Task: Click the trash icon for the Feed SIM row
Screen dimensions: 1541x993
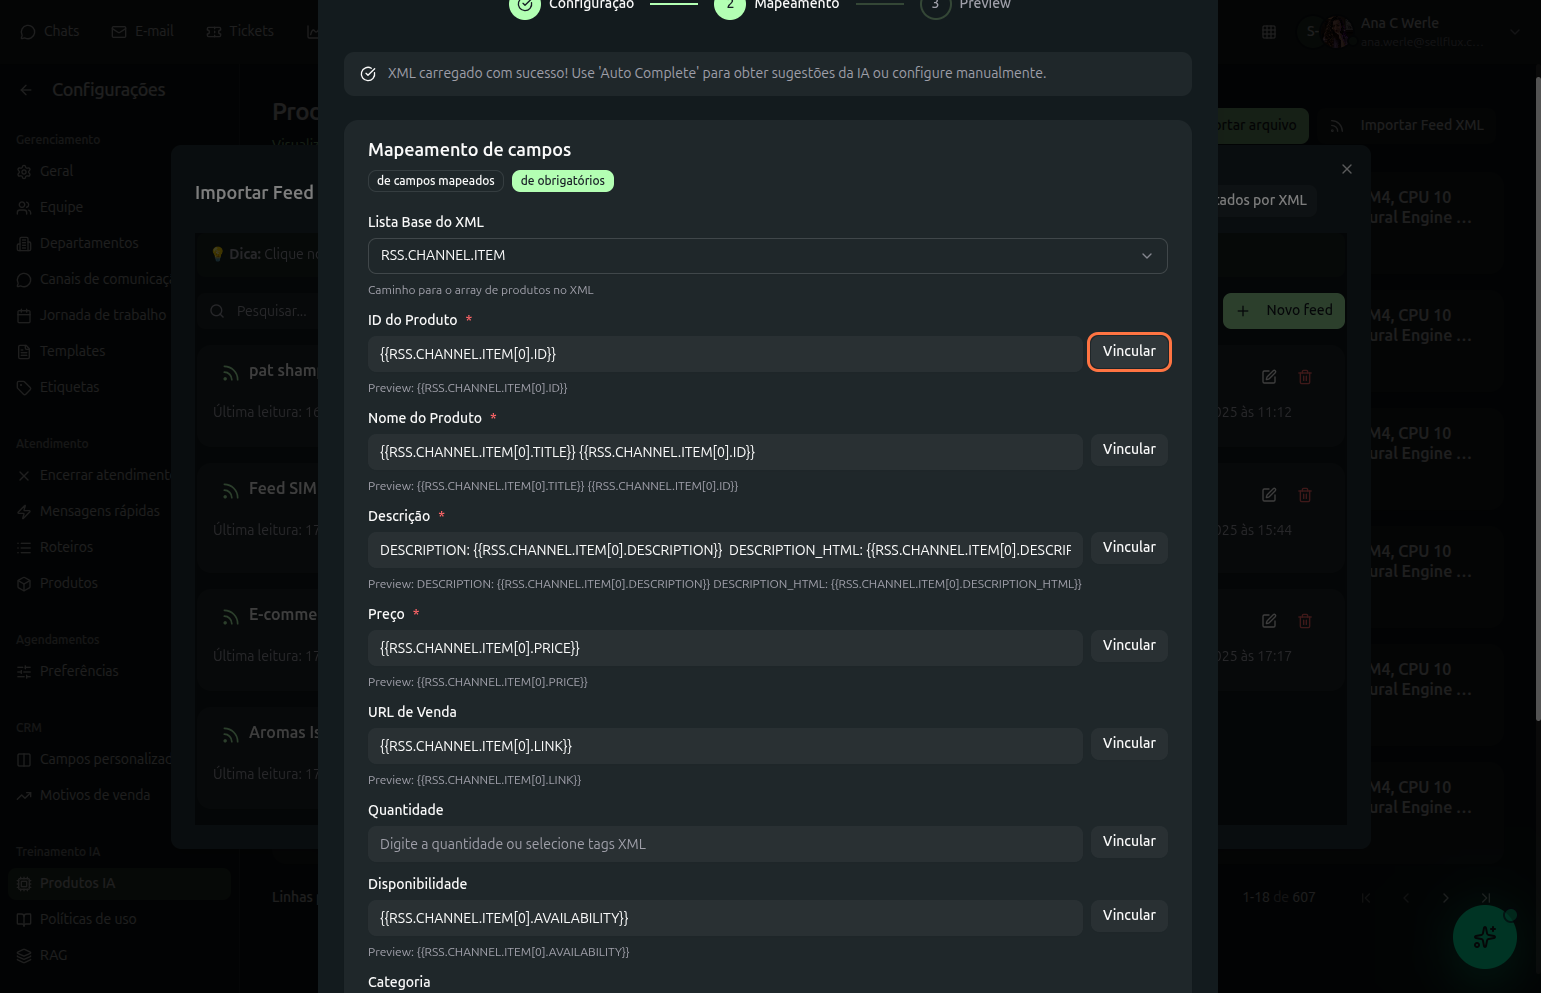Action: pos(1305,495)
